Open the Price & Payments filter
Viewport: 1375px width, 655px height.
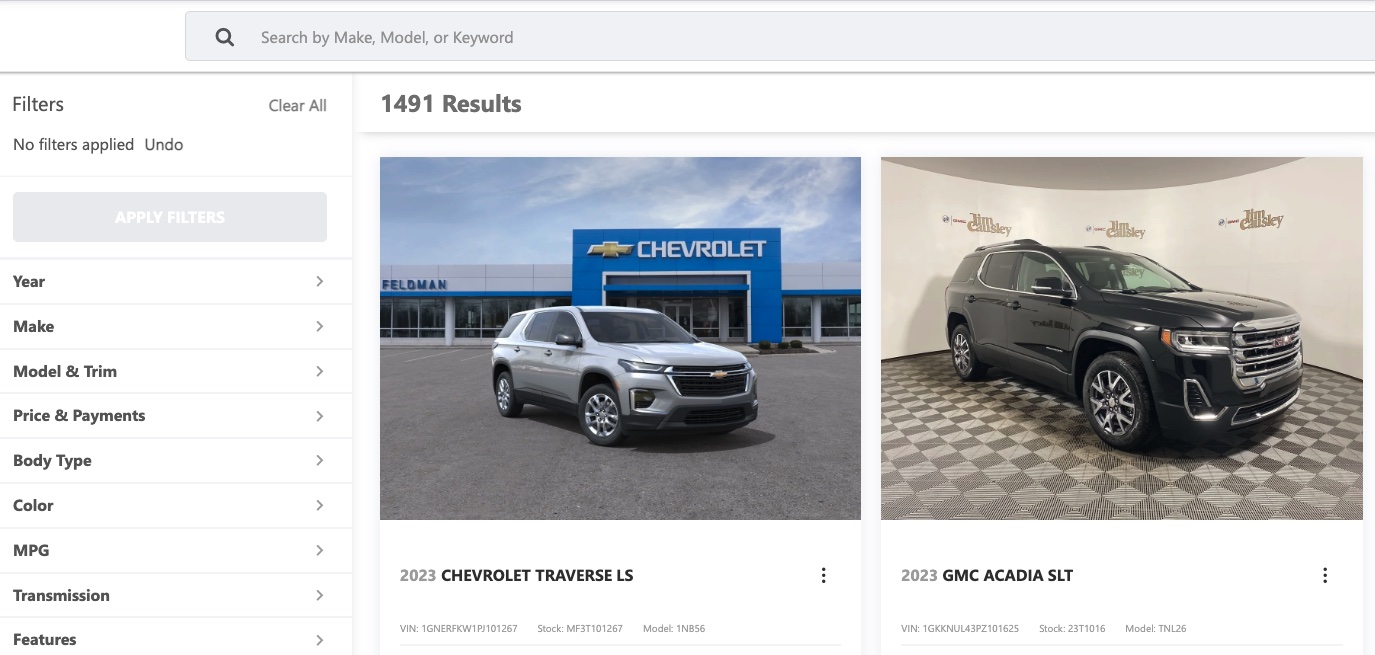[x=176, y=416]
